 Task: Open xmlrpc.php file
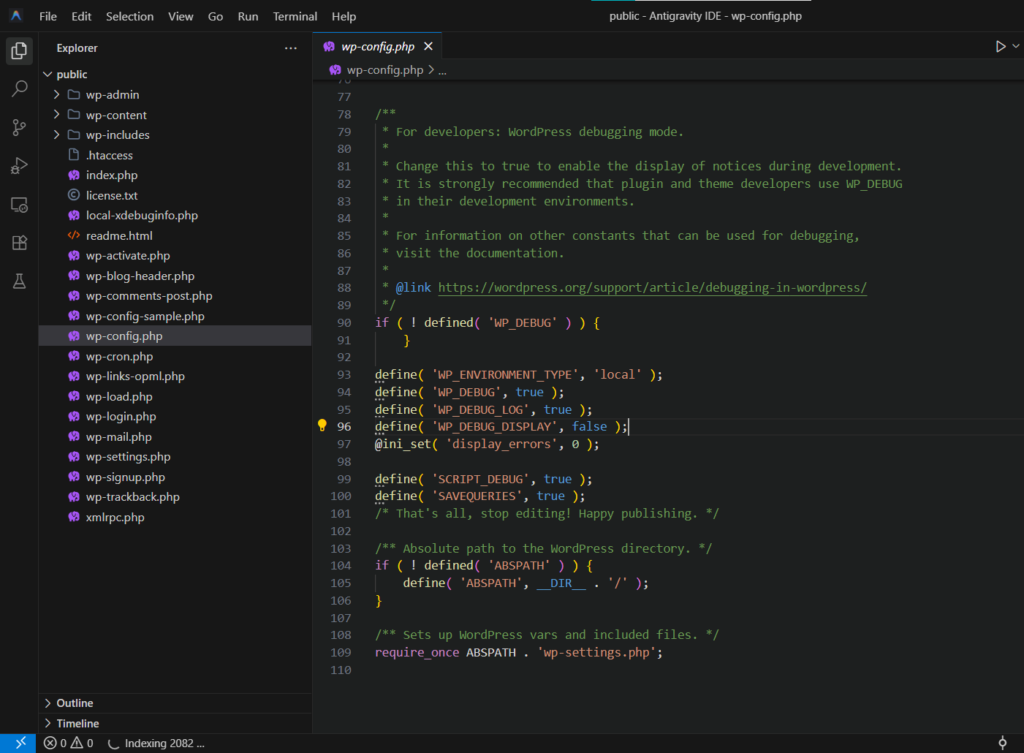175,517
